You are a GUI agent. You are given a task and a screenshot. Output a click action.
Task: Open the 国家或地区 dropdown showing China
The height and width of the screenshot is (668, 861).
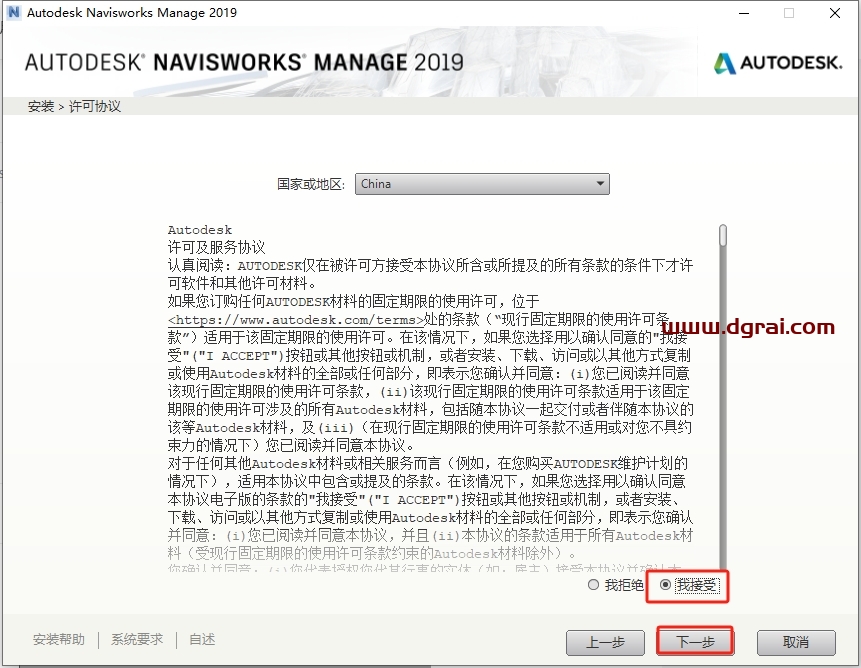482,184
